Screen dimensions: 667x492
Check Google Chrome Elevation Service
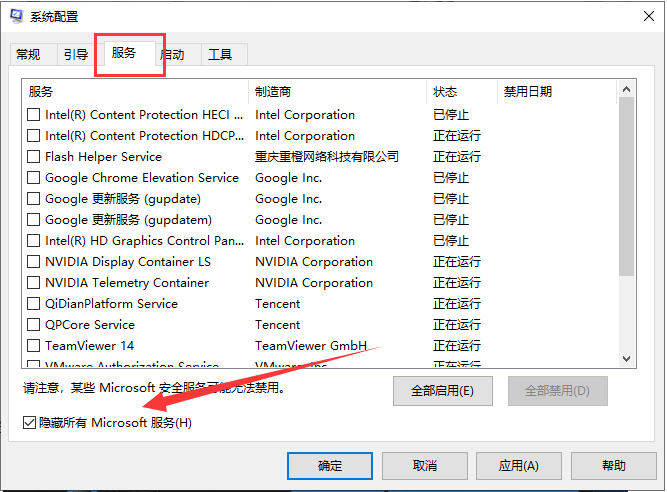pos(34,178)
